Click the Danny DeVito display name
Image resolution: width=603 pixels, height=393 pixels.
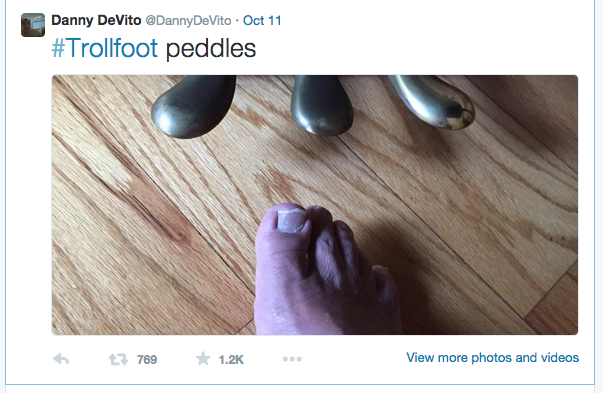tap(96, 20)
